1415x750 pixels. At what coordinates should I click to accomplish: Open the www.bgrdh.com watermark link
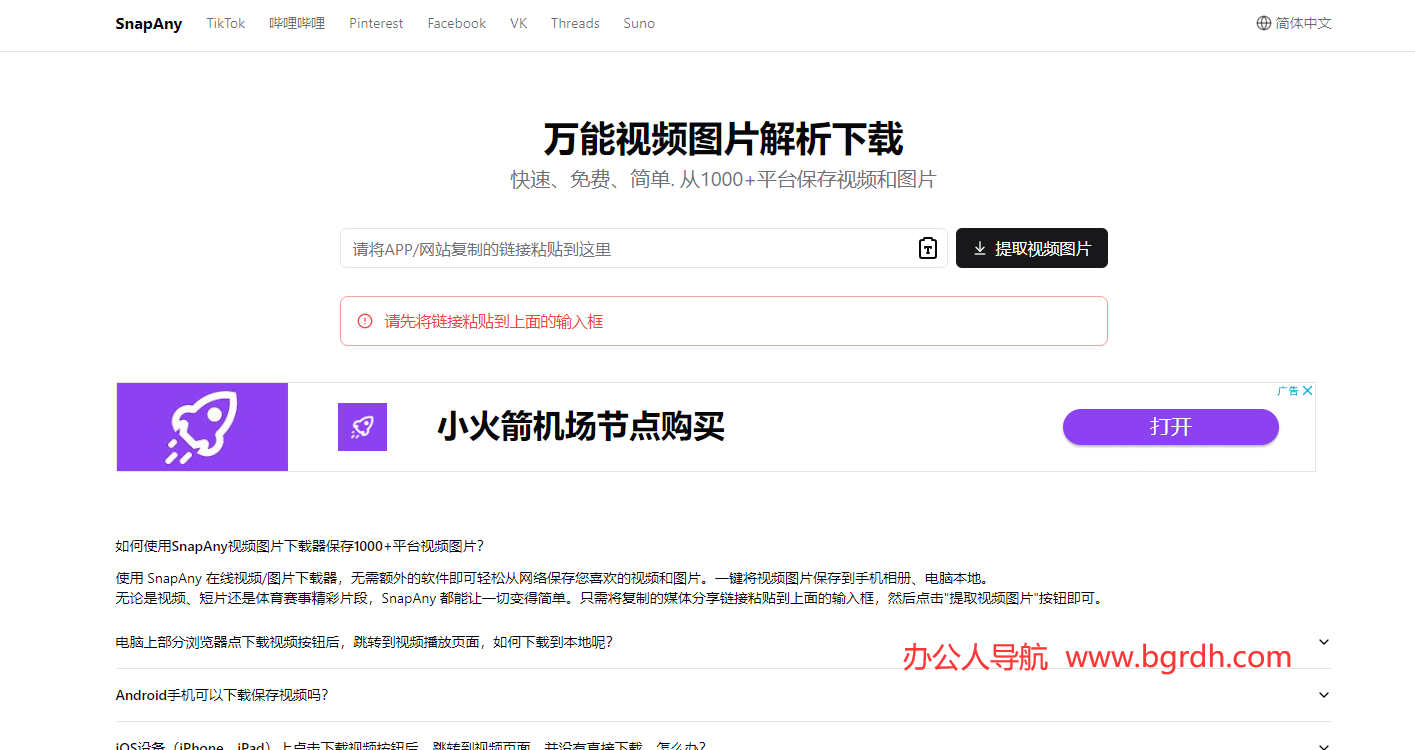click(x=1178, y=657)
